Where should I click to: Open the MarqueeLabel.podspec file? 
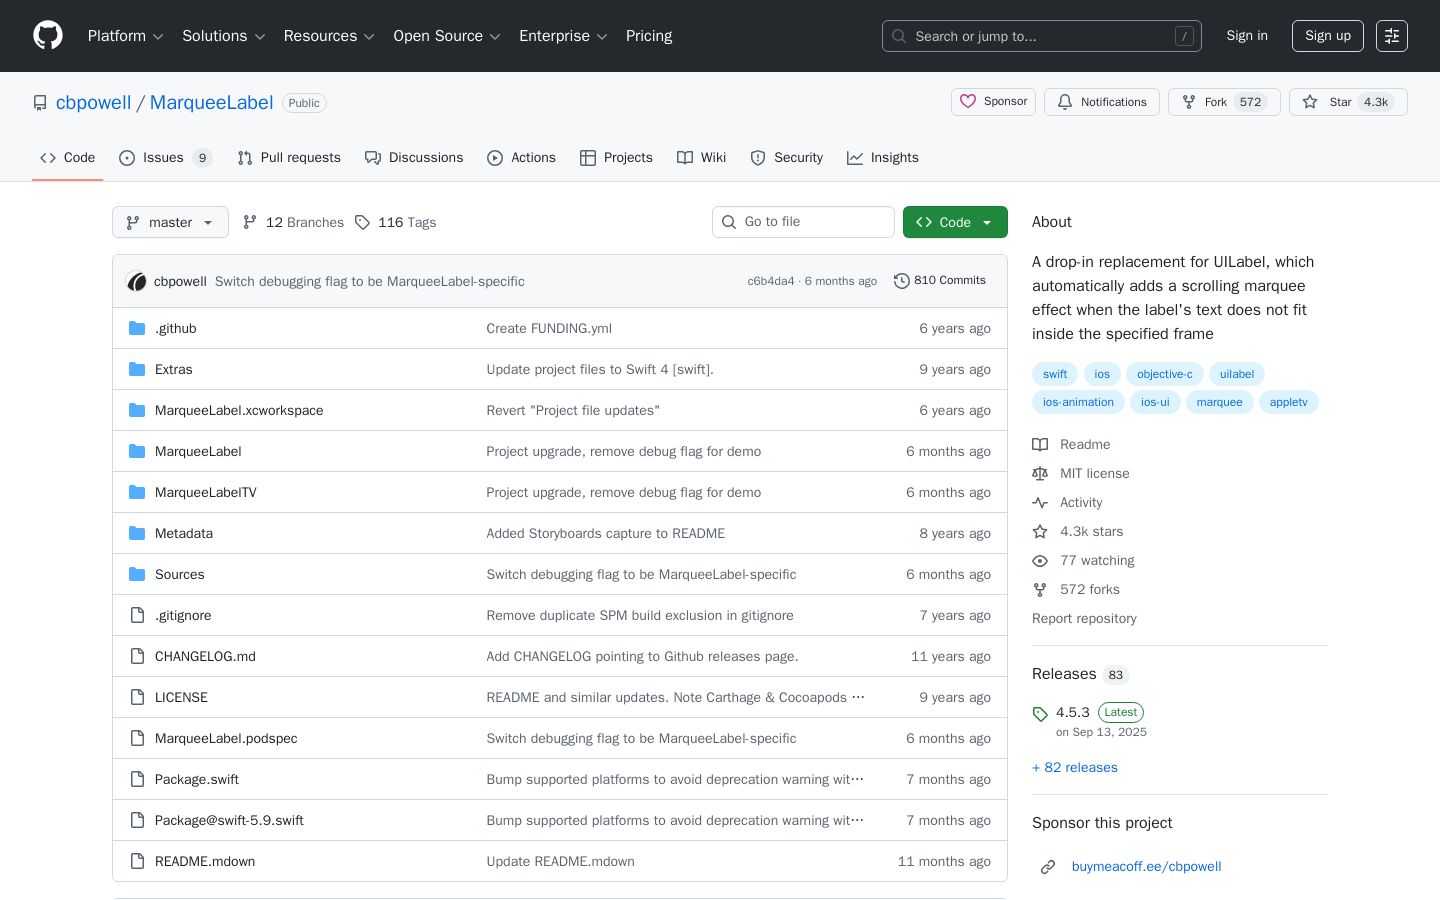226,739
